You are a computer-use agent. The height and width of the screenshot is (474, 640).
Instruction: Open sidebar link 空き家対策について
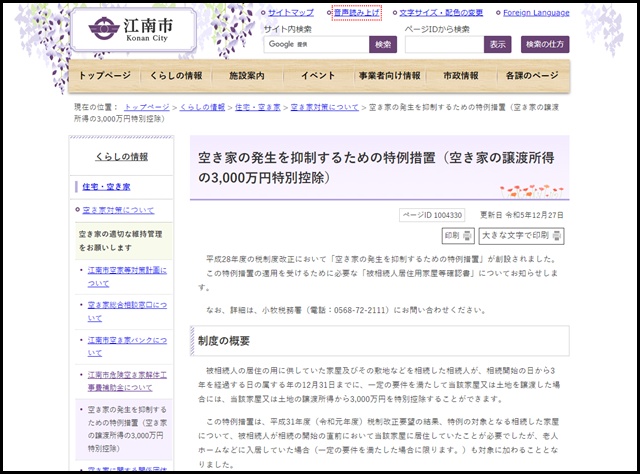tap(118, 210)
